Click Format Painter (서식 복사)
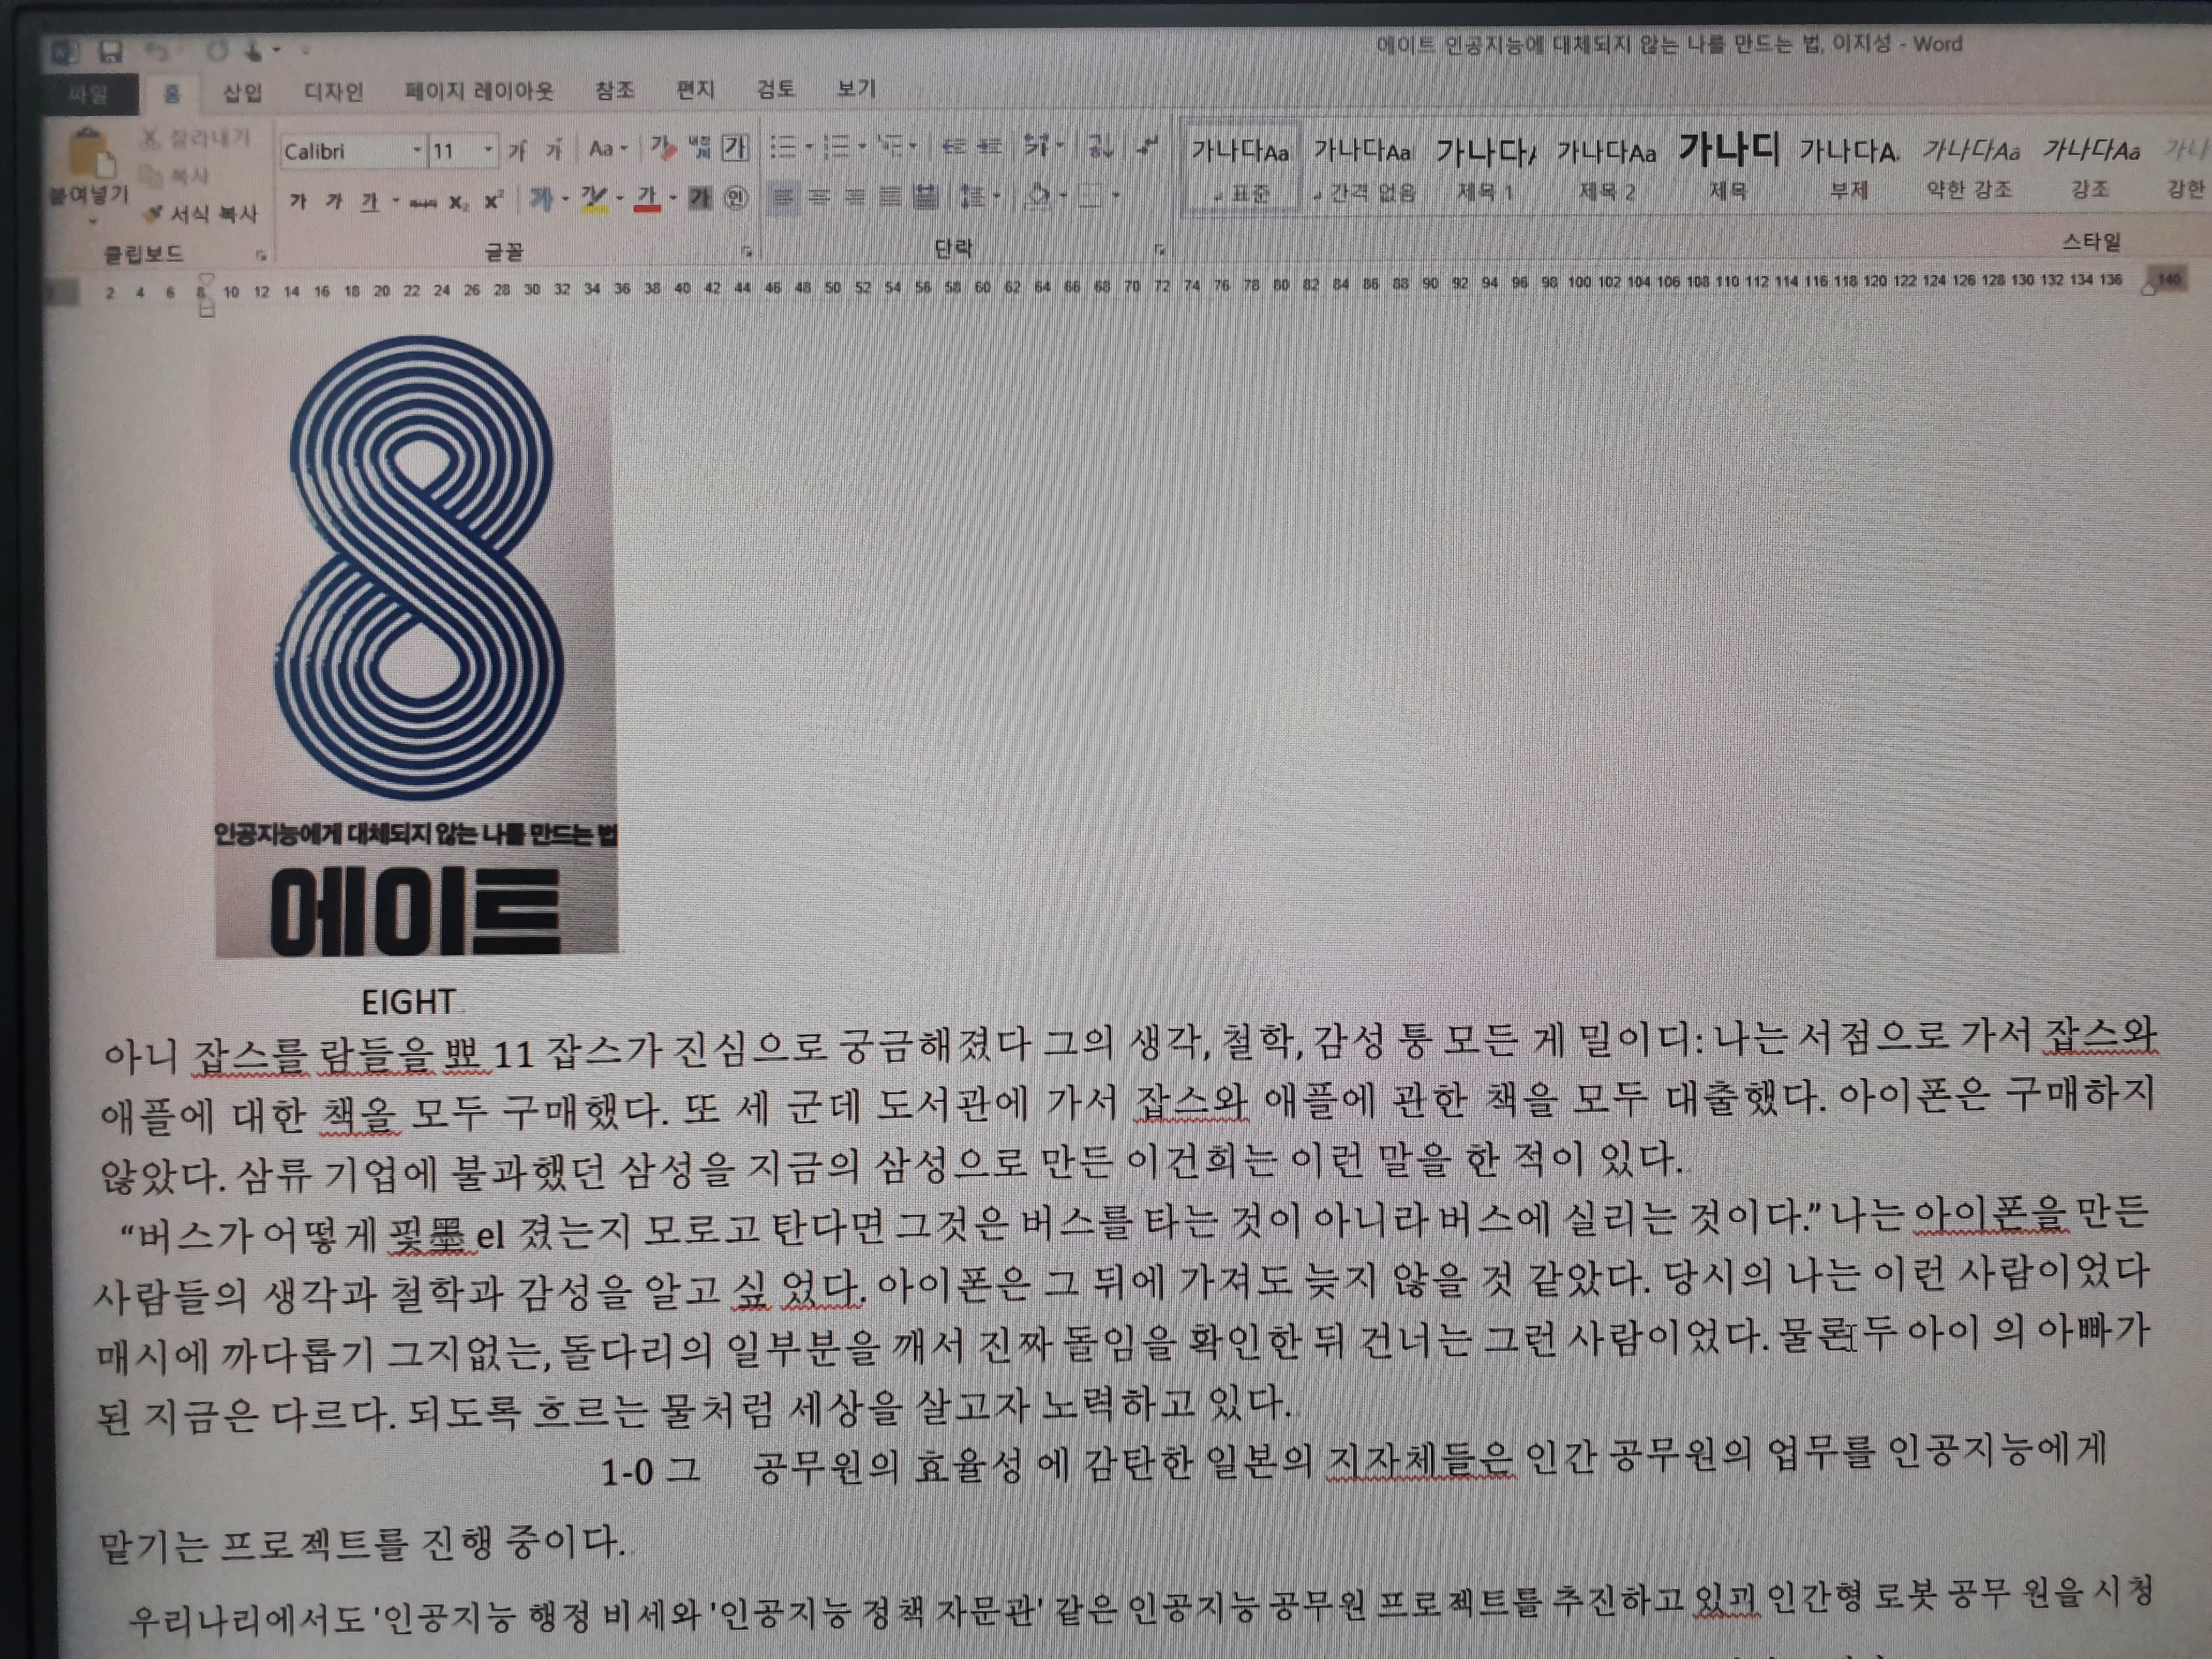This screenshot has height=1659, width=2212. pyautogui.click(x=201, y=213)
